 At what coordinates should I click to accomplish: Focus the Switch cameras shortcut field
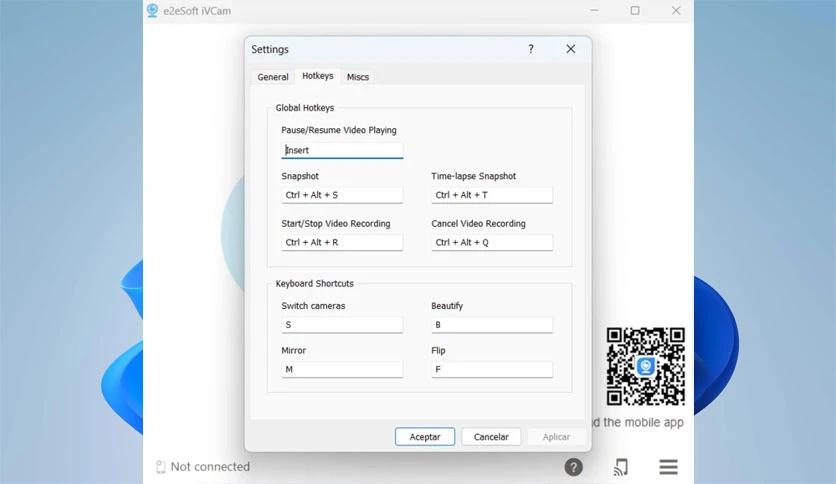click(x=342, y=325)
